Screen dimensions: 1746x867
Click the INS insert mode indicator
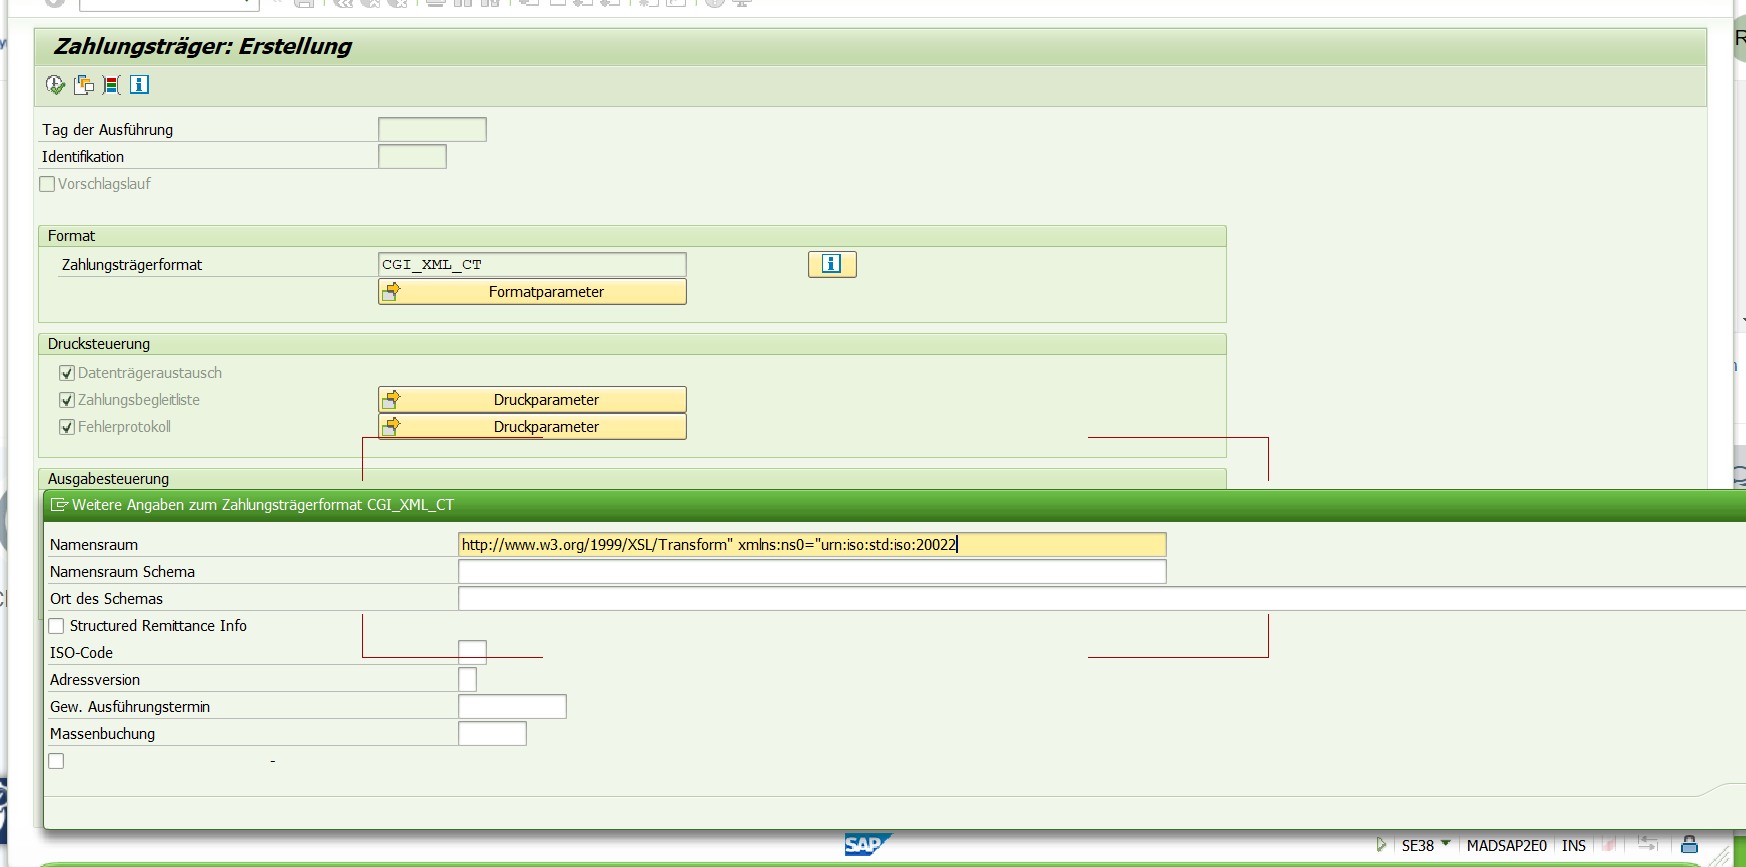coord(1573,846)
